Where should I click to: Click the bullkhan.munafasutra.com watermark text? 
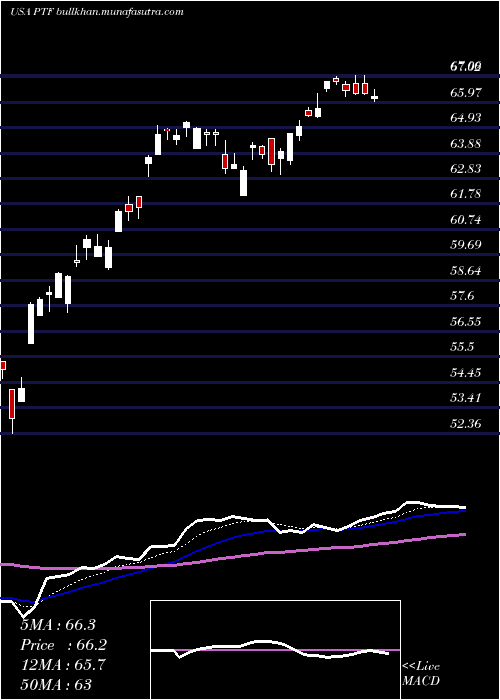121,12
